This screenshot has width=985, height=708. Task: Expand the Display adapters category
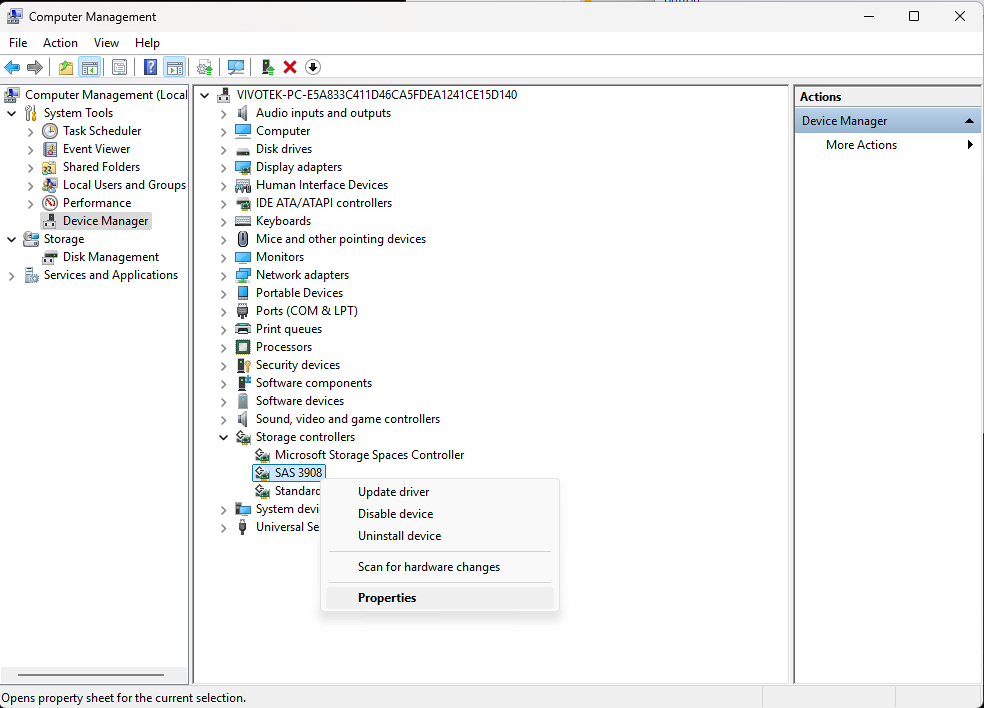224,168
